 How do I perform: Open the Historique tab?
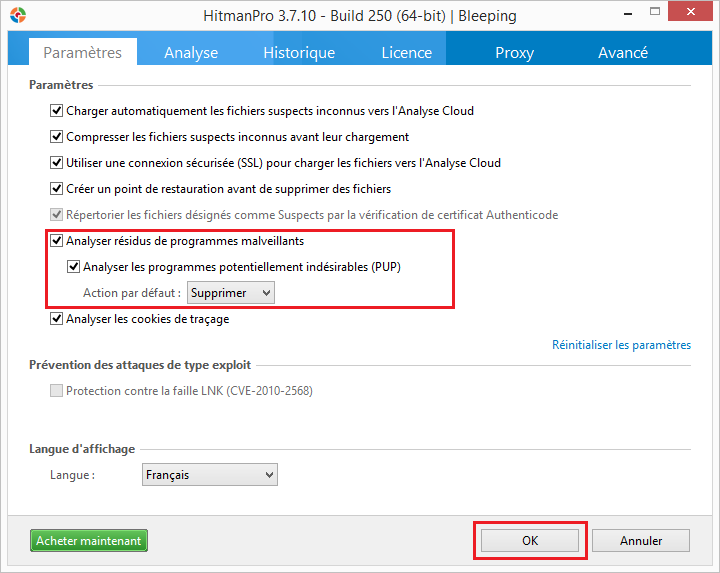point(299,53)
